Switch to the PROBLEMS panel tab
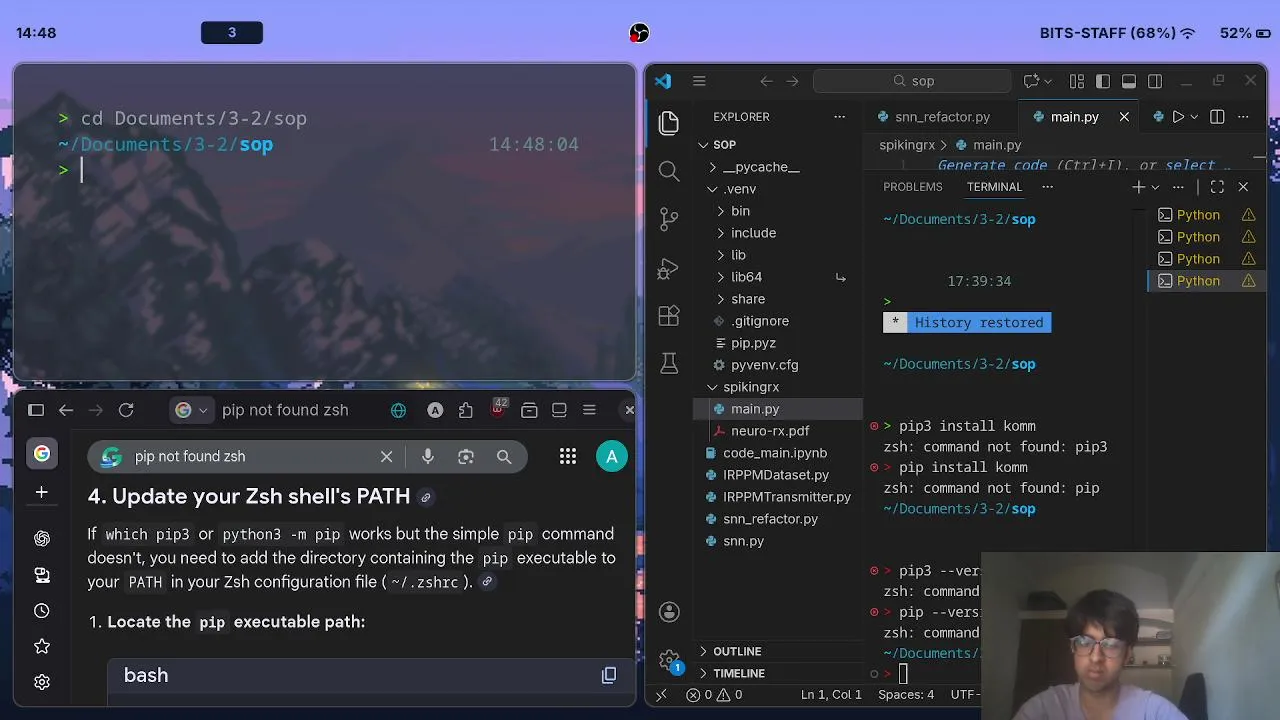The image size is (1280, 720). 913,187
